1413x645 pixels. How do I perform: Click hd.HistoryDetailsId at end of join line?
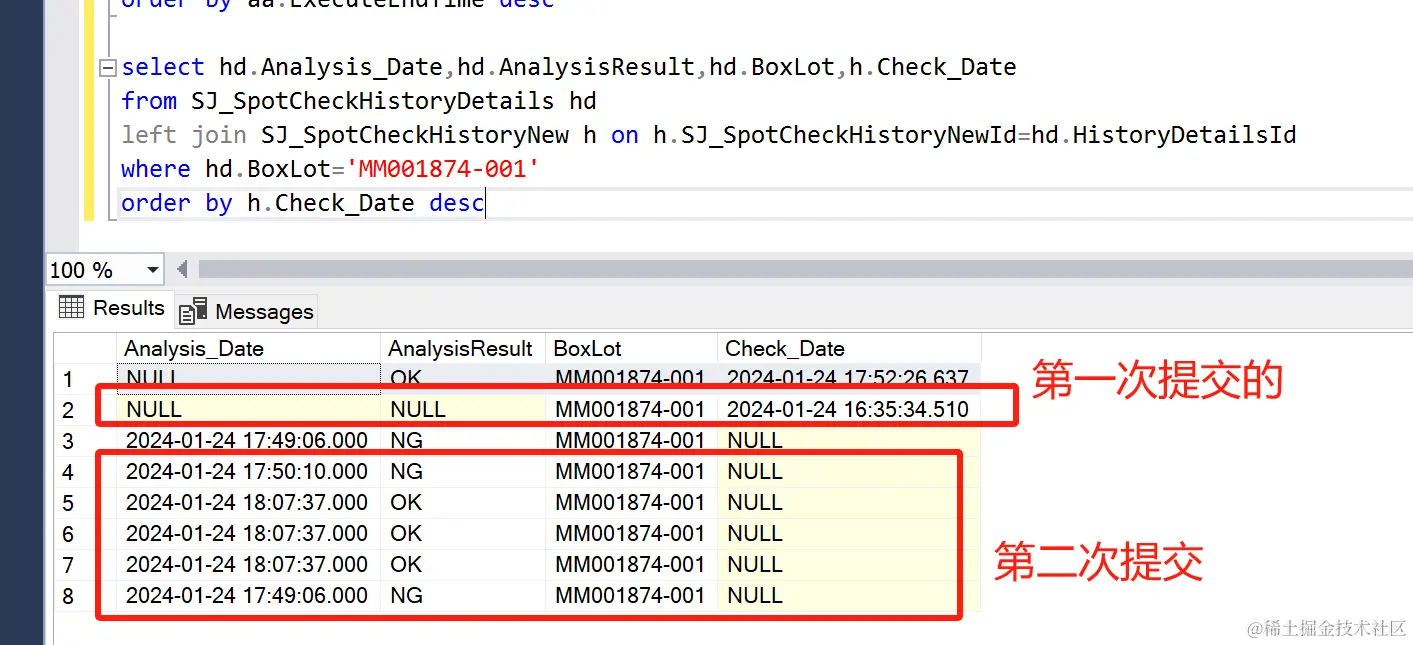click(1164, 135)
